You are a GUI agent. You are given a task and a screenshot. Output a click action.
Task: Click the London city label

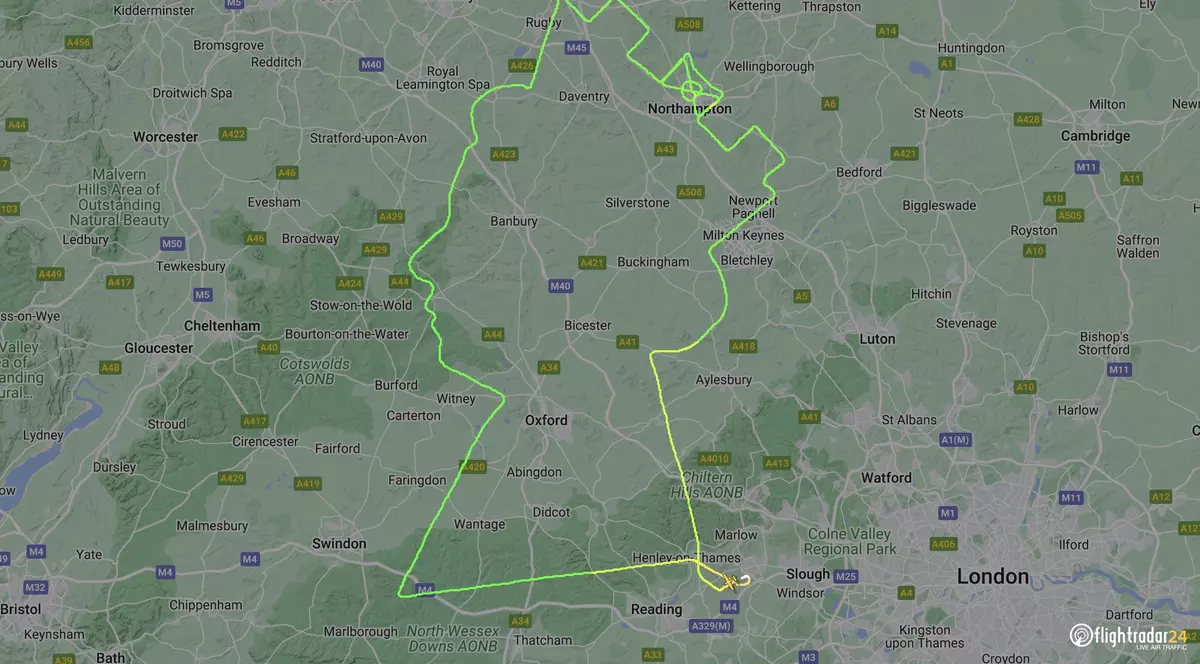993,576
